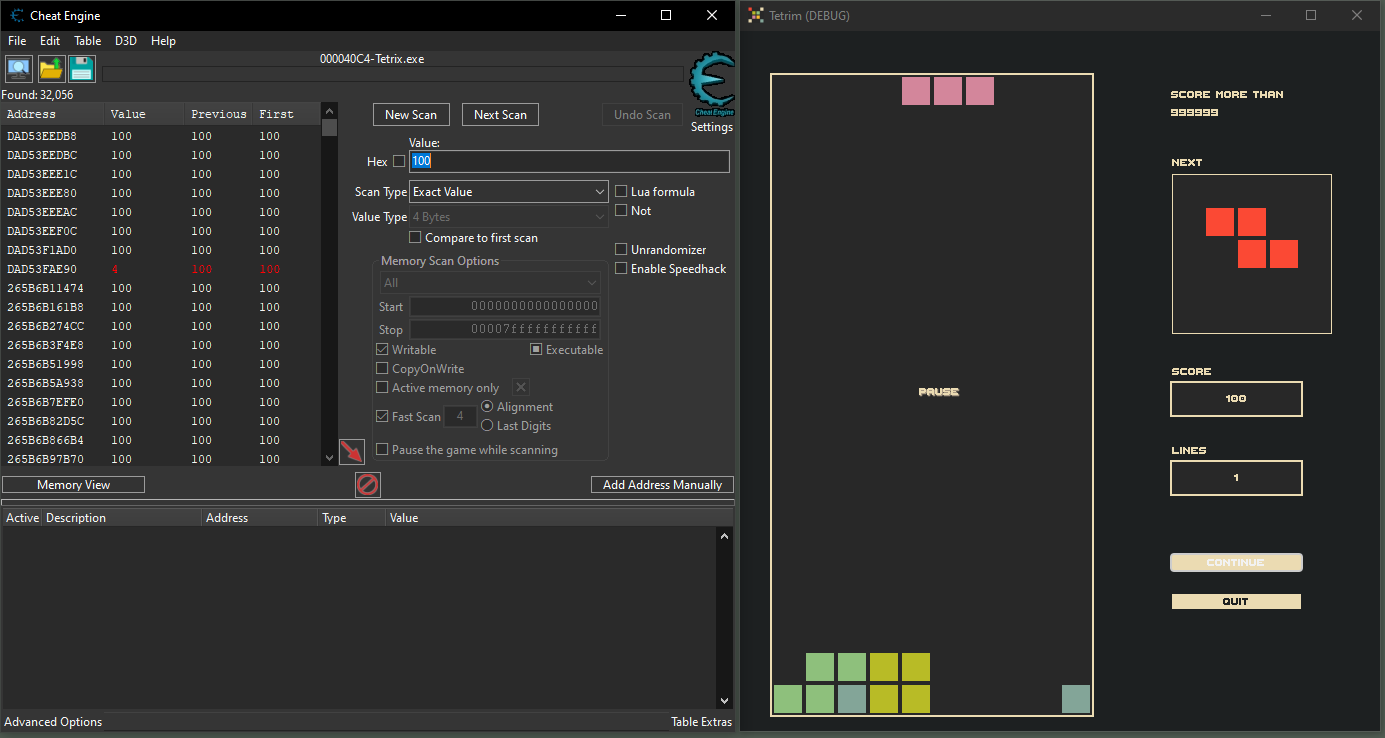This screenshot has width=1385, height=738.
Task: Toggle the Fast Scan checkbox
Action: point(382,416)
